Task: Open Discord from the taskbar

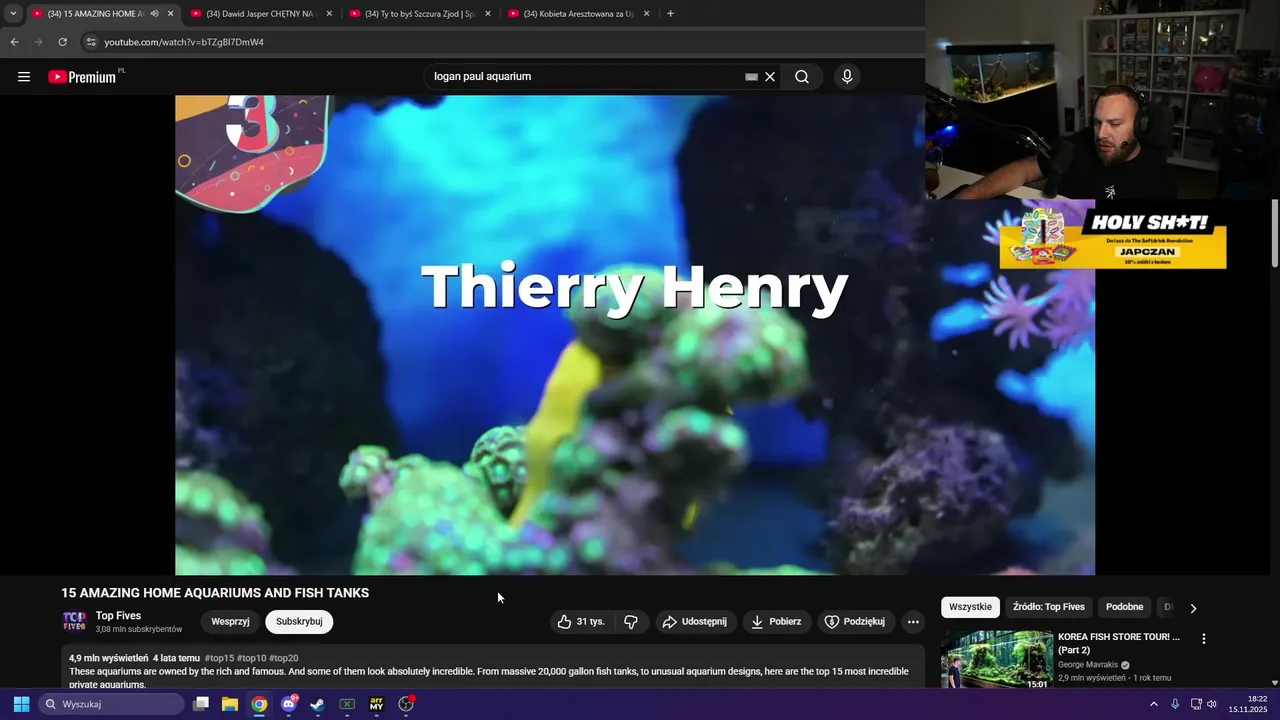Action: coord(289,704)
